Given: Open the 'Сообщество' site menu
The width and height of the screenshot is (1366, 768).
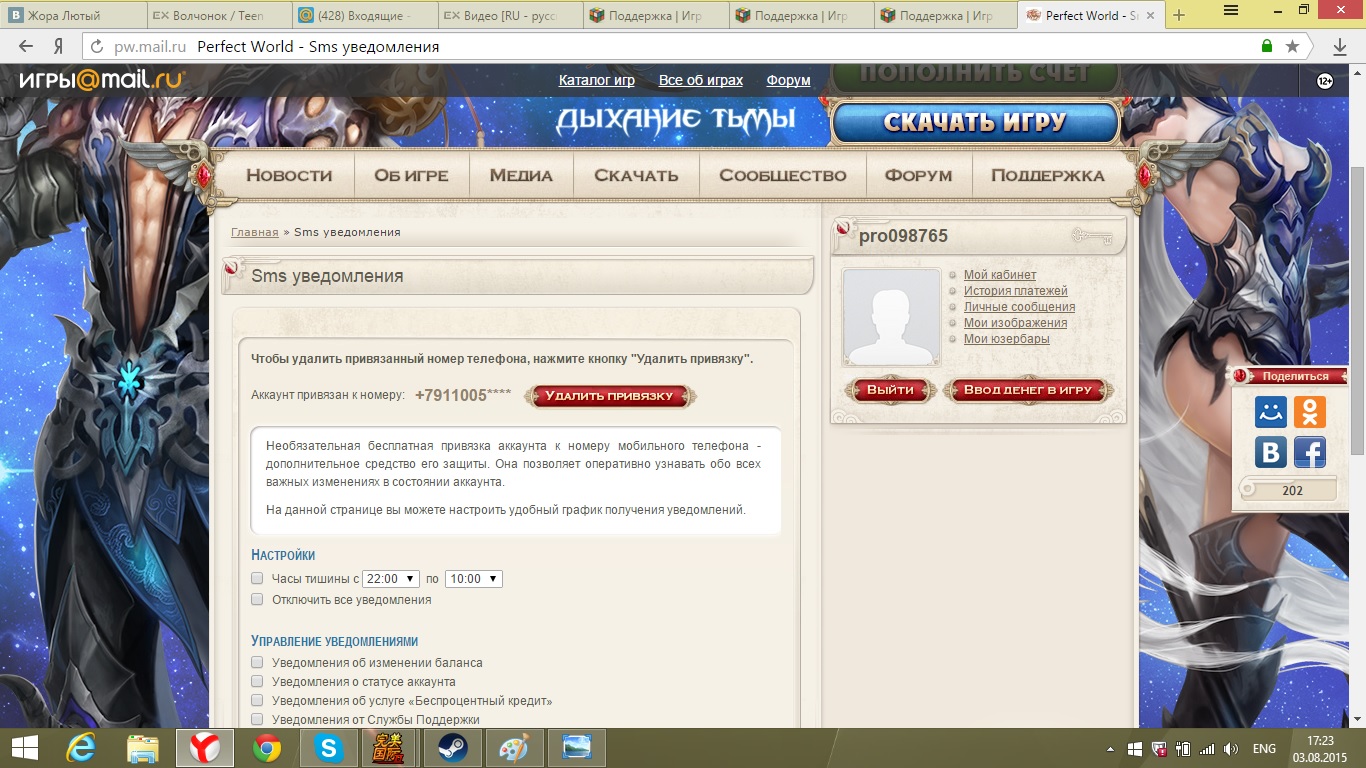Looking at the screenshot, I should coord(783,175).
